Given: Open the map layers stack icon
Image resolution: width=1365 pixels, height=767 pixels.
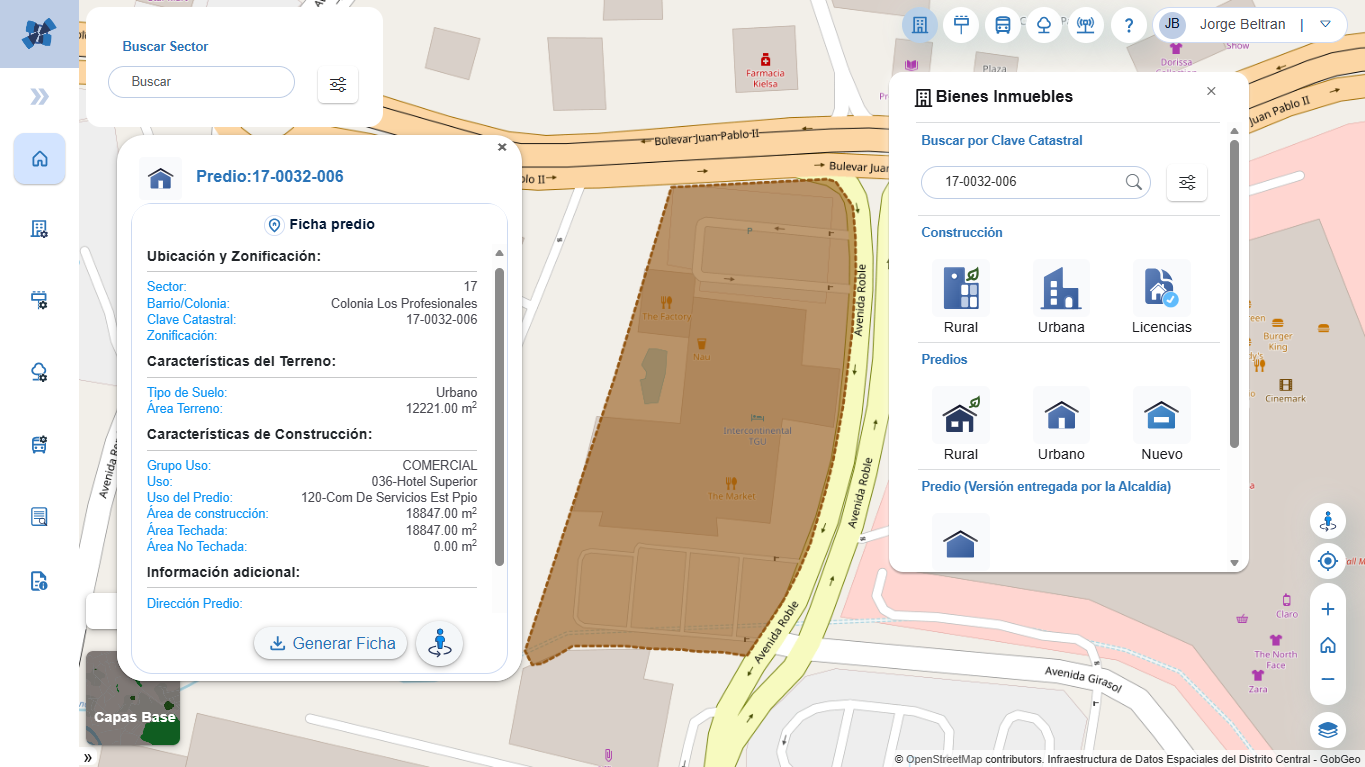Looking at the screenshot, I should (1328, 730).
